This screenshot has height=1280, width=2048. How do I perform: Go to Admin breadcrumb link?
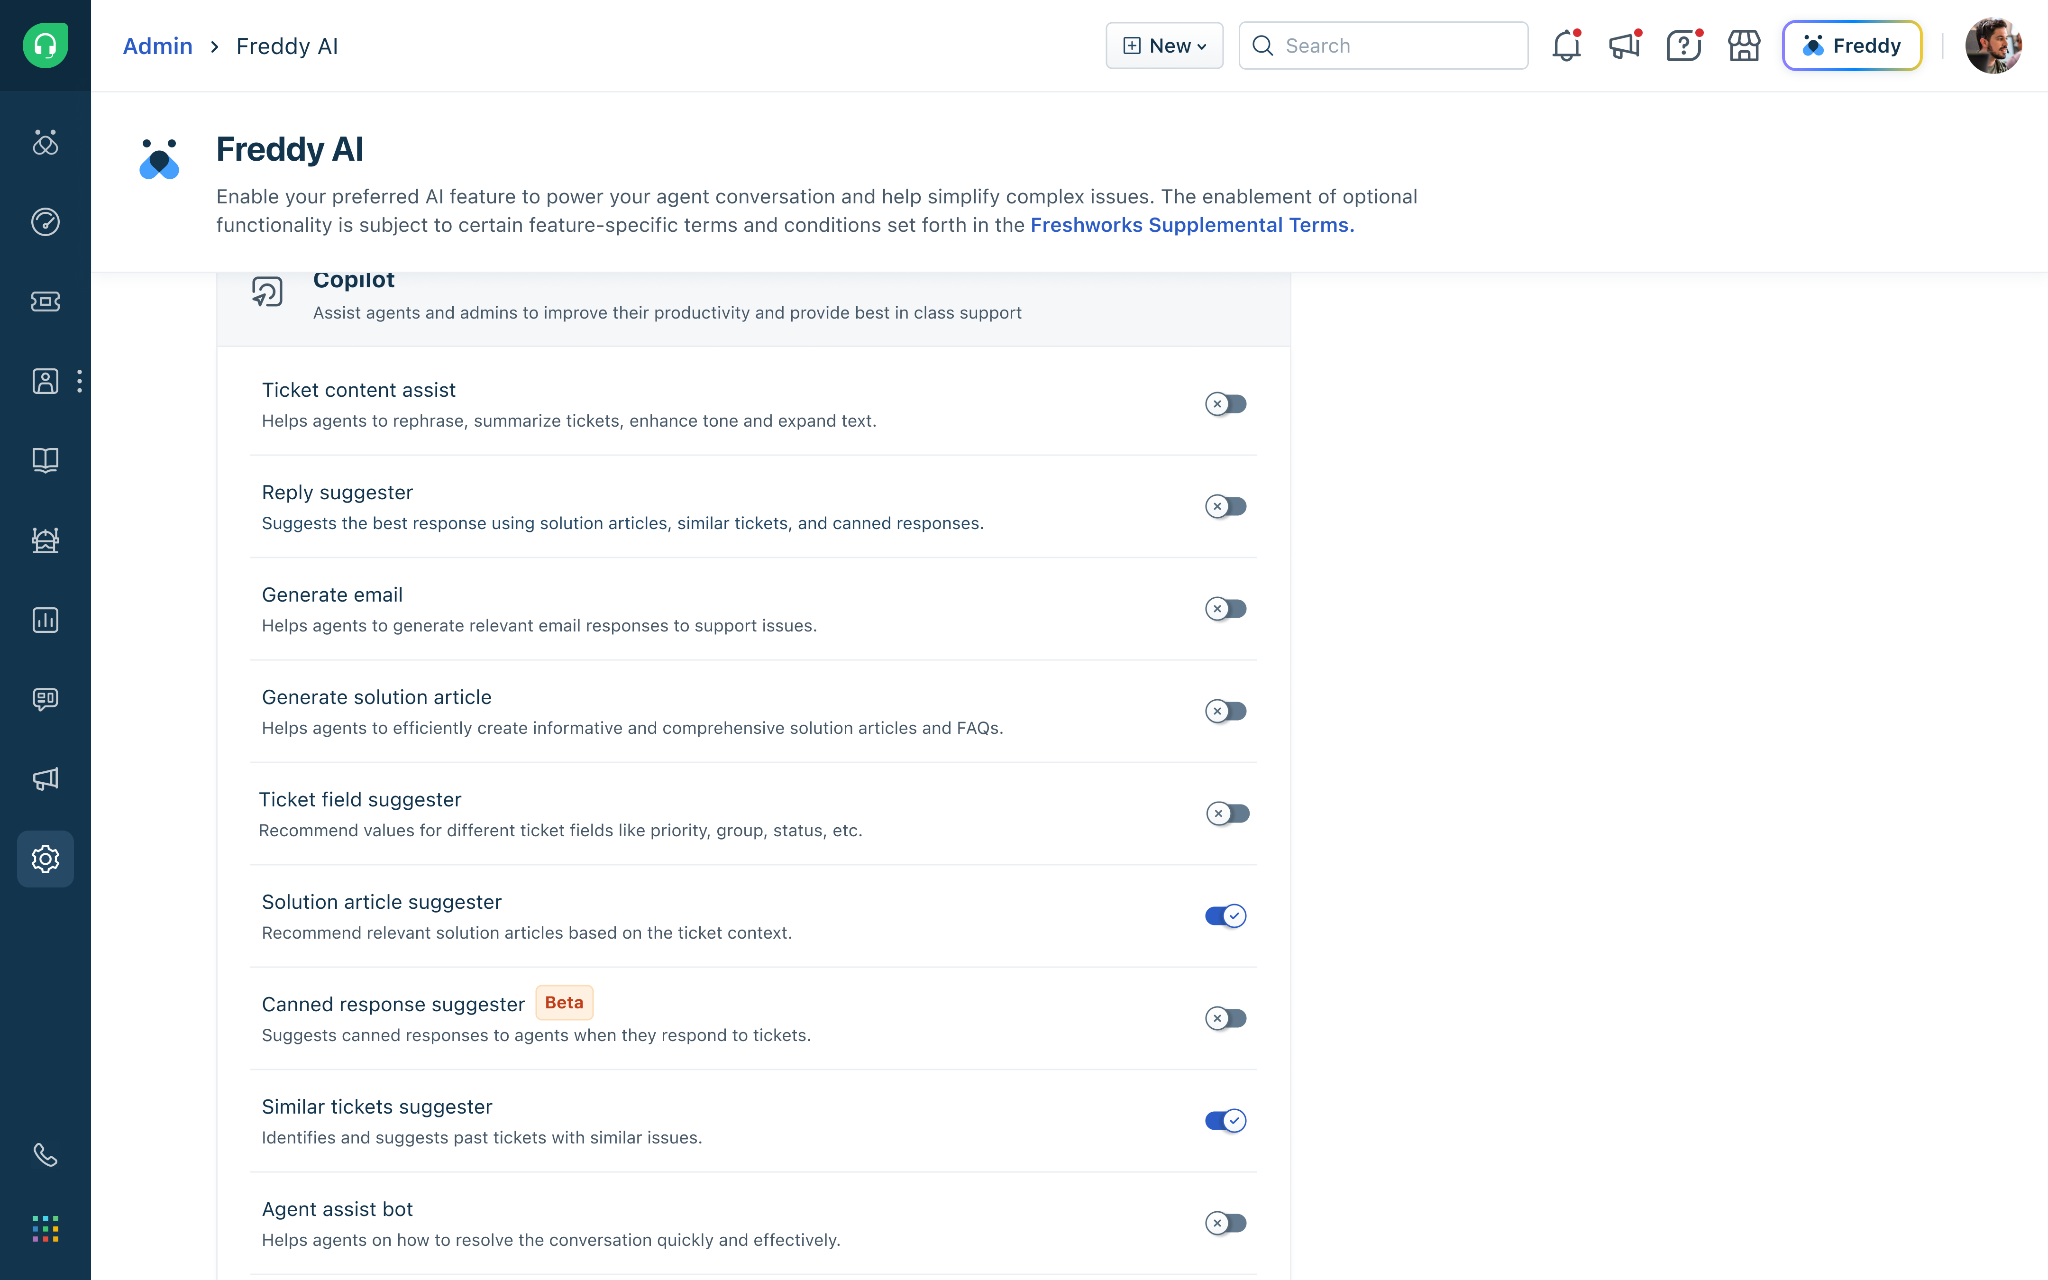(x=157, y=46)
